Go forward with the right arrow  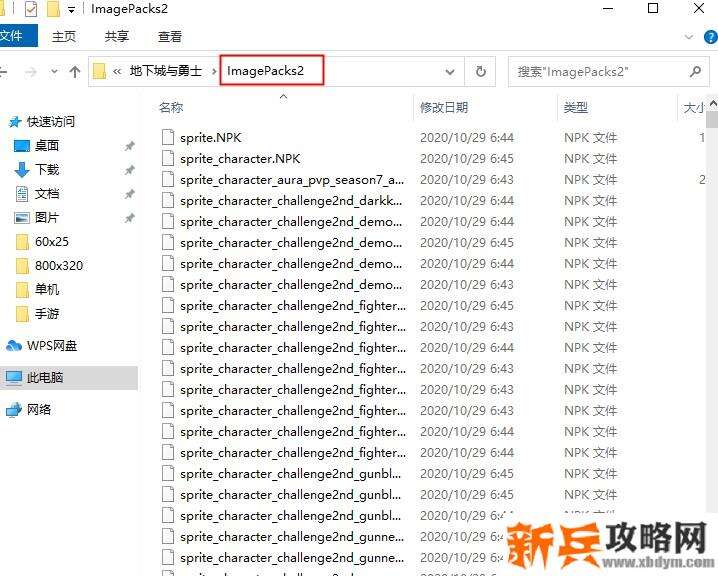click(x=31, y=71)
